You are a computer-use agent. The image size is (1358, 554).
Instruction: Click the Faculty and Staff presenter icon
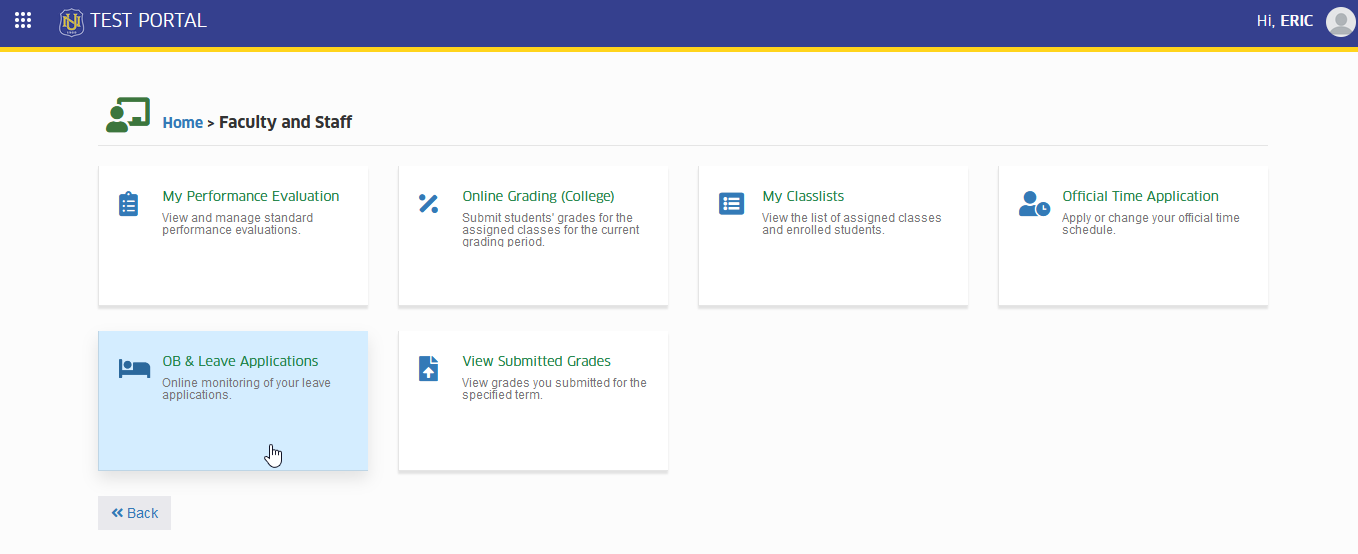coord(128,115)
